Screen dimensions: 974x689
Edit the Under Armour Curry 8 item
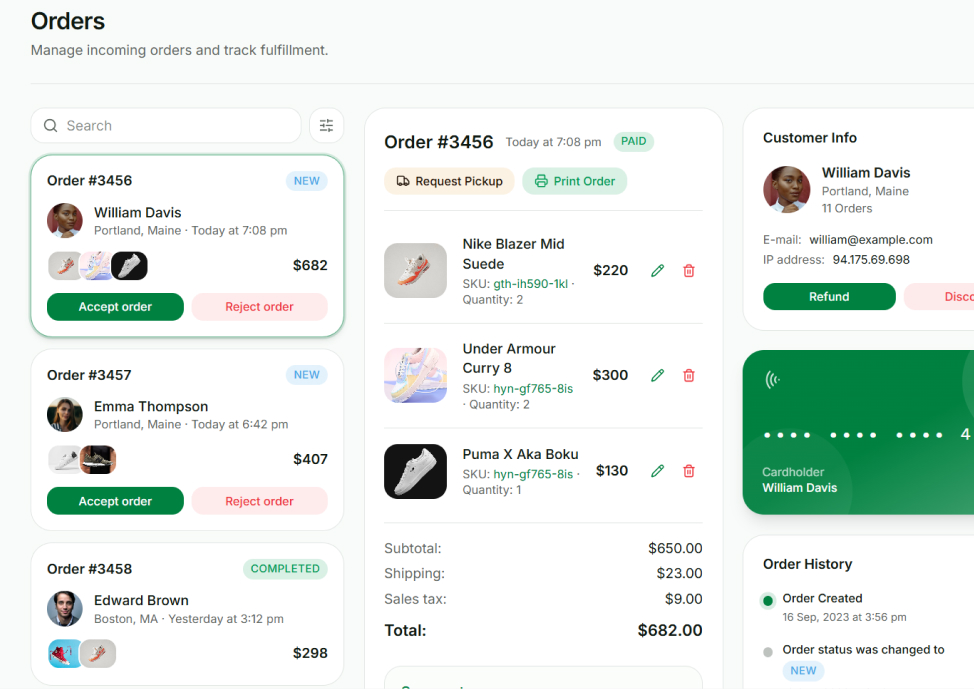click(x=657, y=375)
